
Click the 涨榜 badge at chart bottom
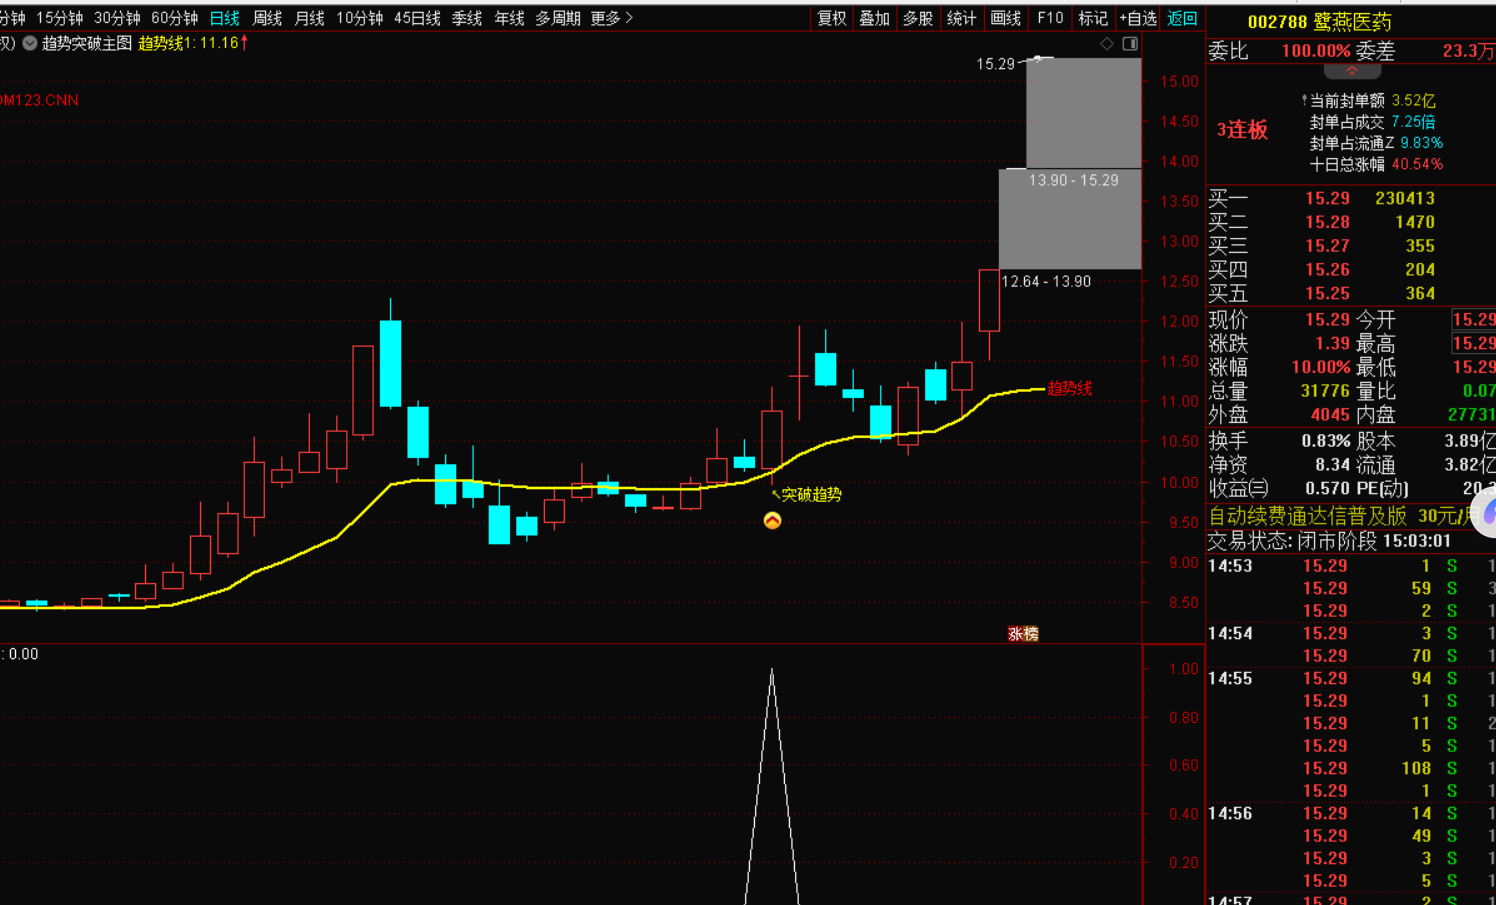coord(1022,634)
